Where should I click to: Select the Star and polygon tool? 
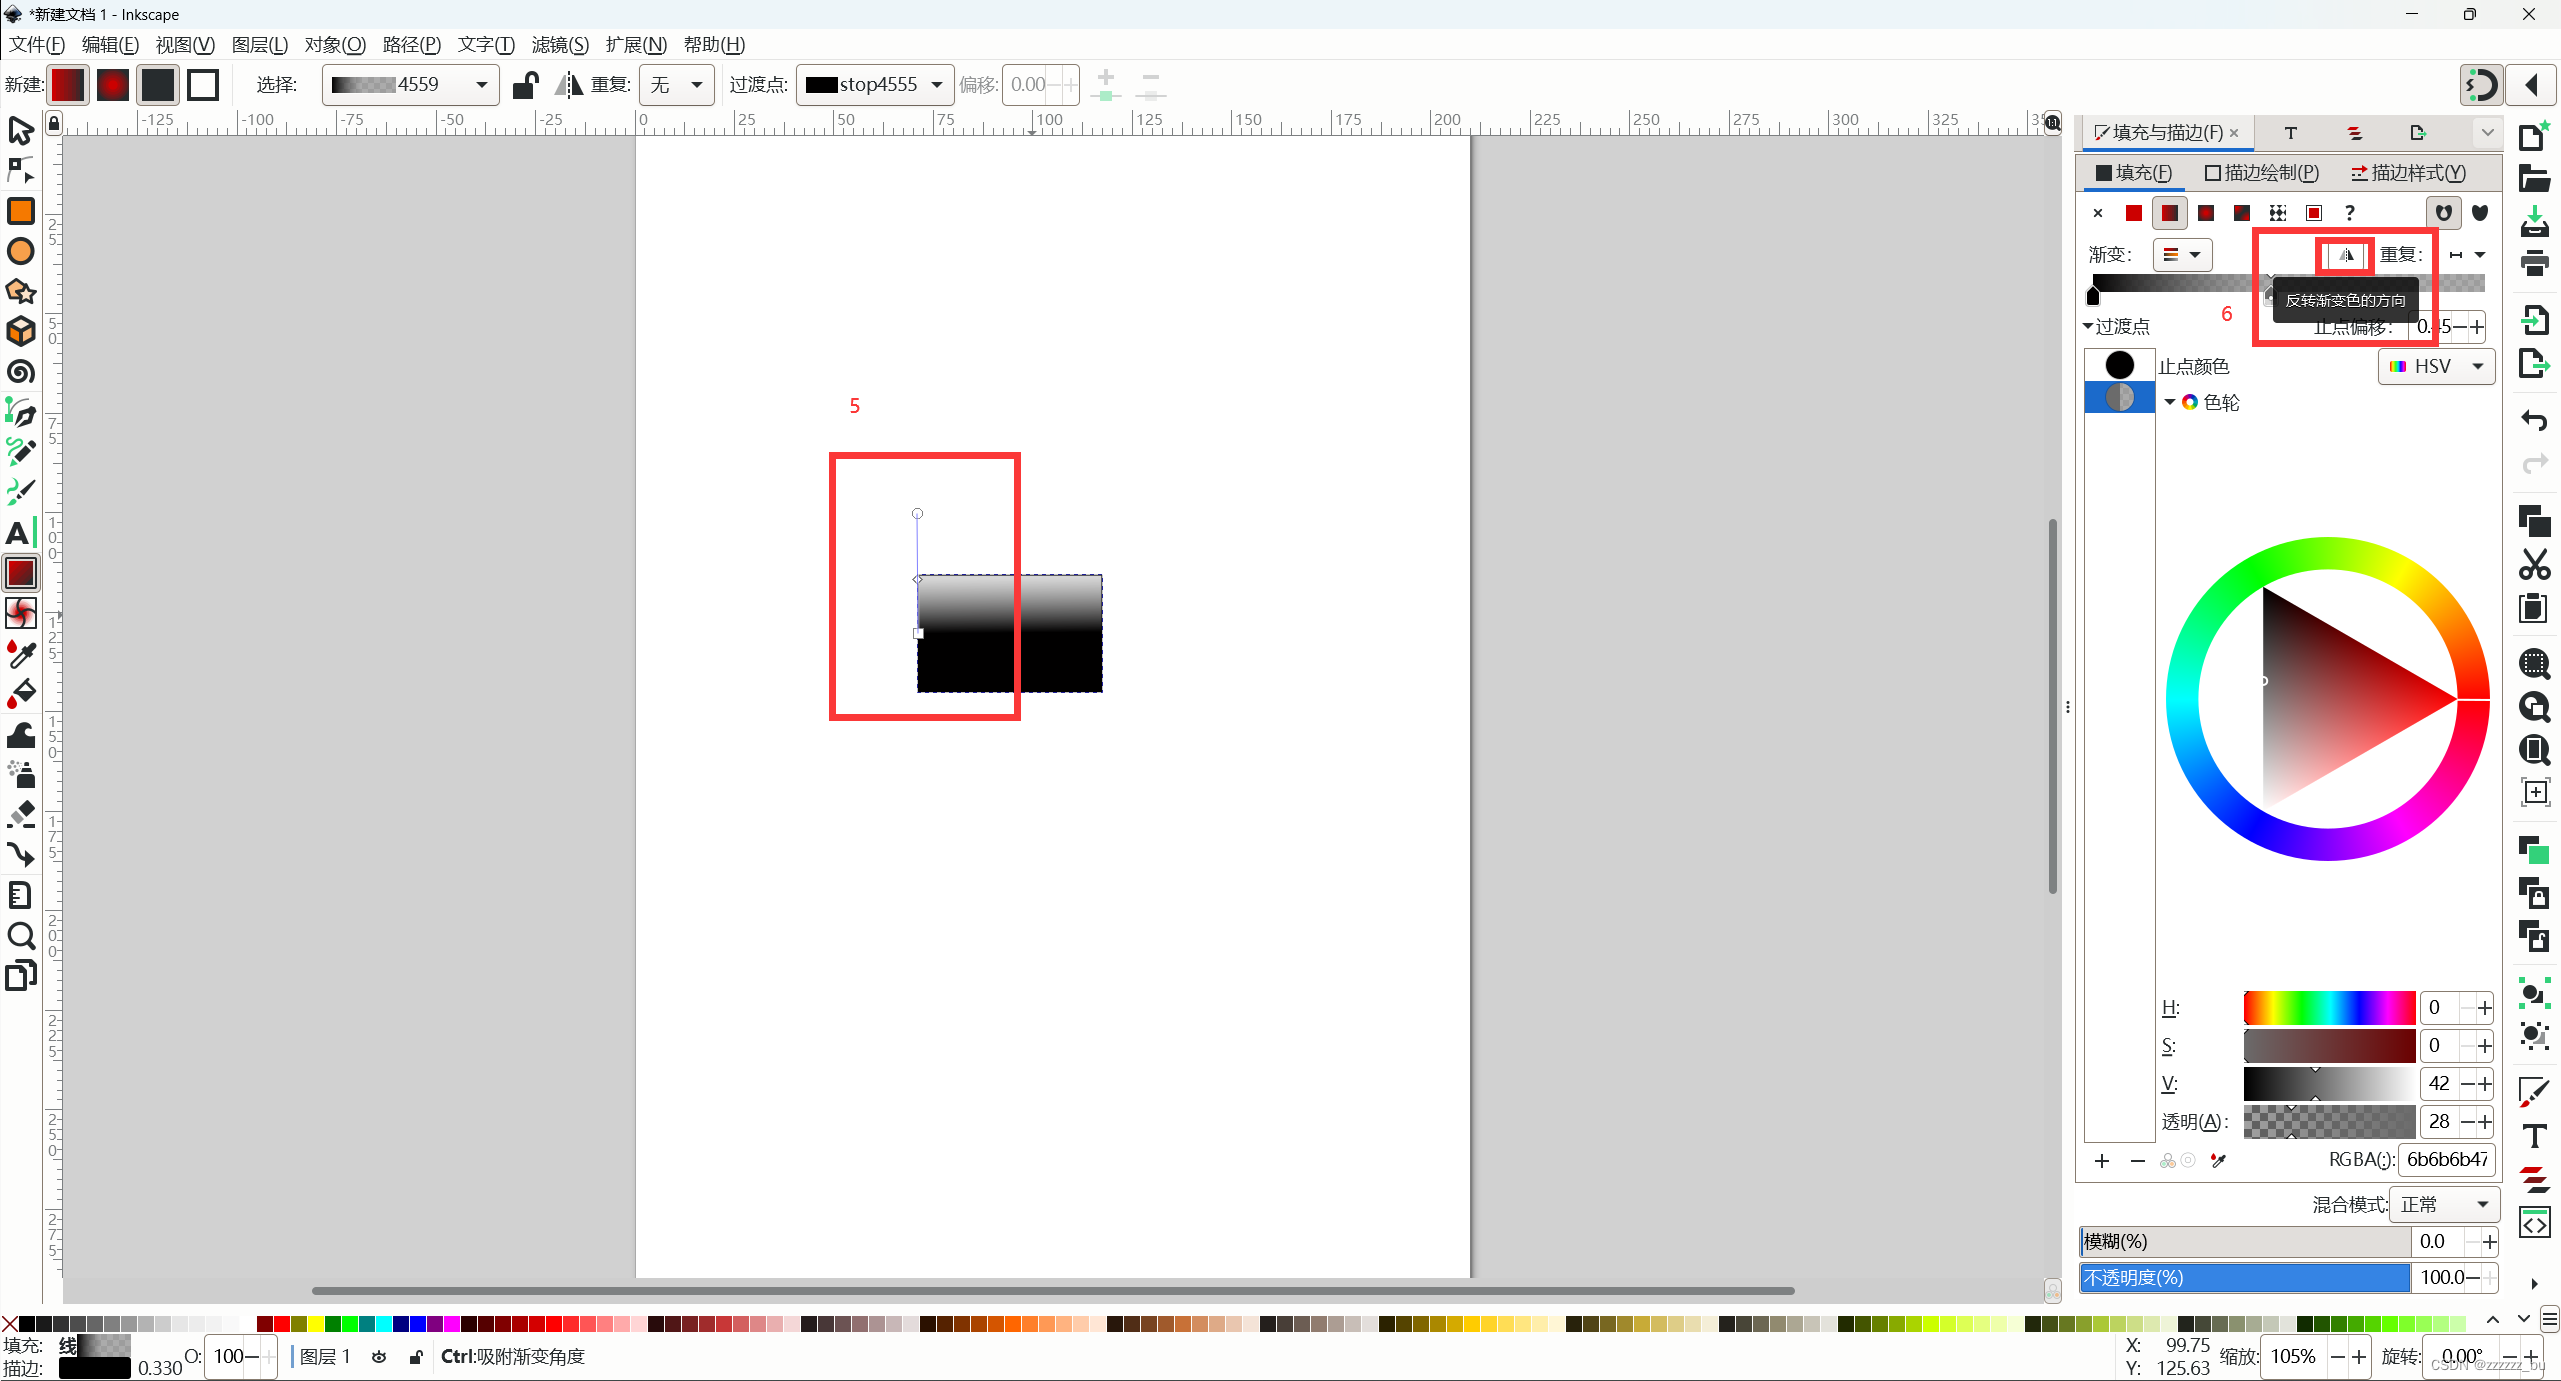[20, 291]
